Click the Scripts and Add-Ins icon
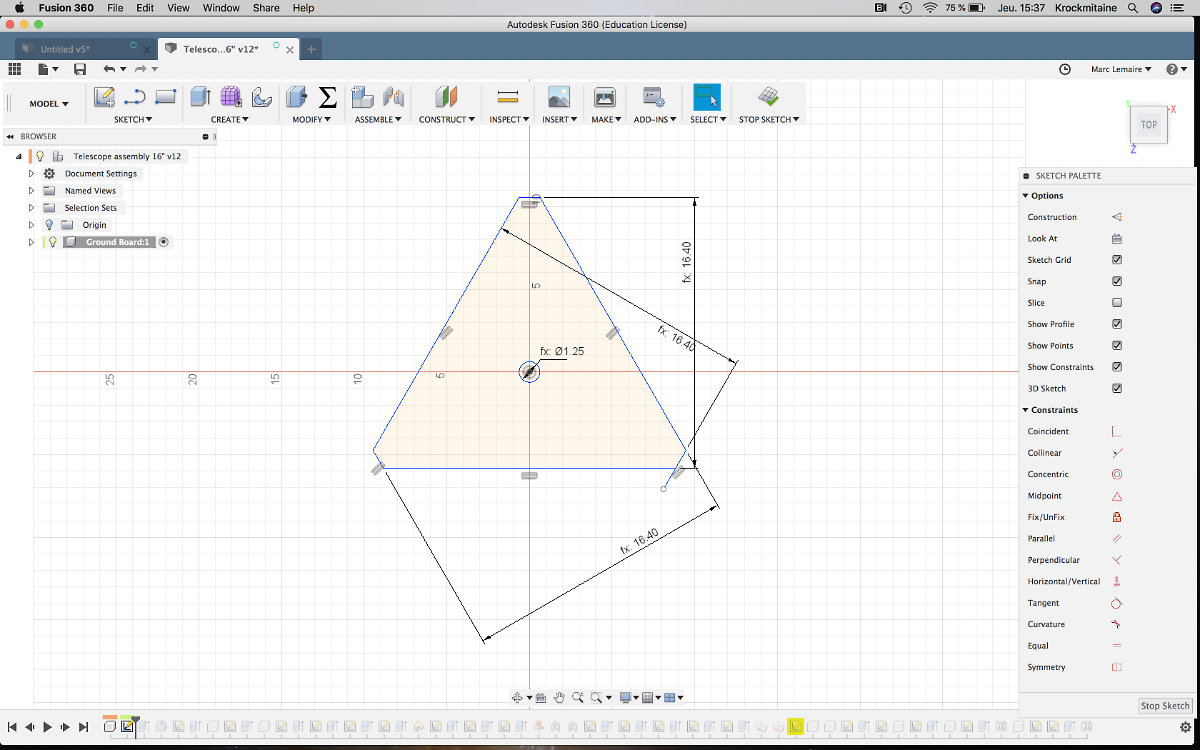The image size is (1200, 750). (654, 97)
